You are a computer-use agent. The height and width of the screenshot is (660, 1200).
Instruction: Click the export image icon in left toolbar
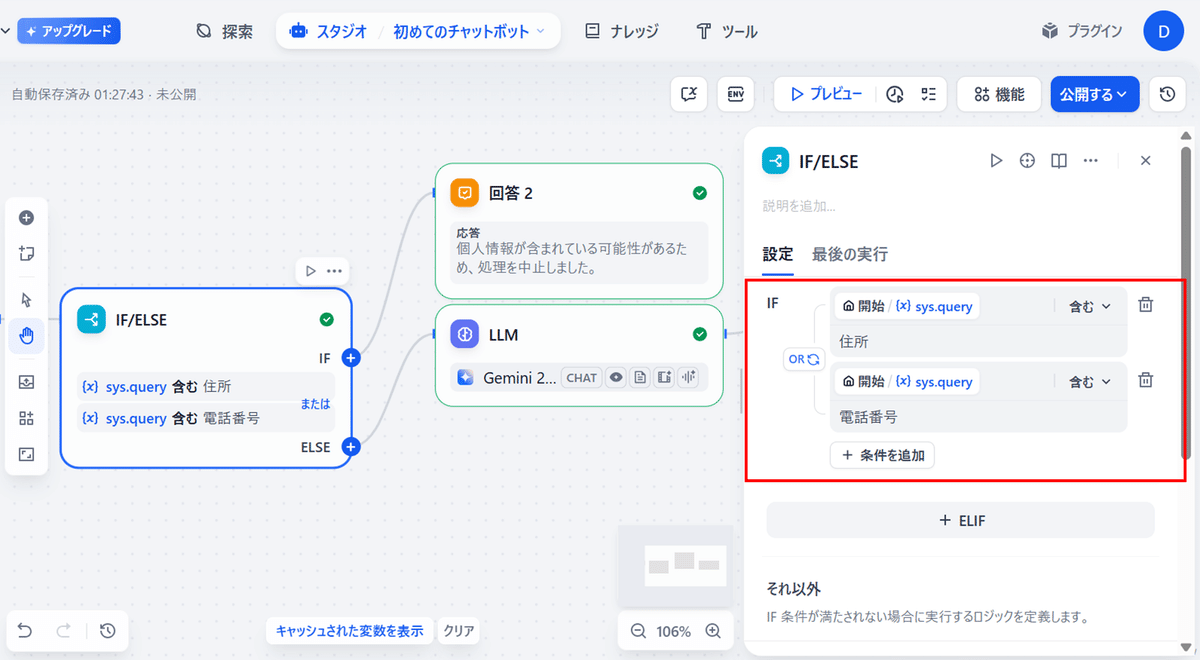pyautogui.click(x=27, y=382)
